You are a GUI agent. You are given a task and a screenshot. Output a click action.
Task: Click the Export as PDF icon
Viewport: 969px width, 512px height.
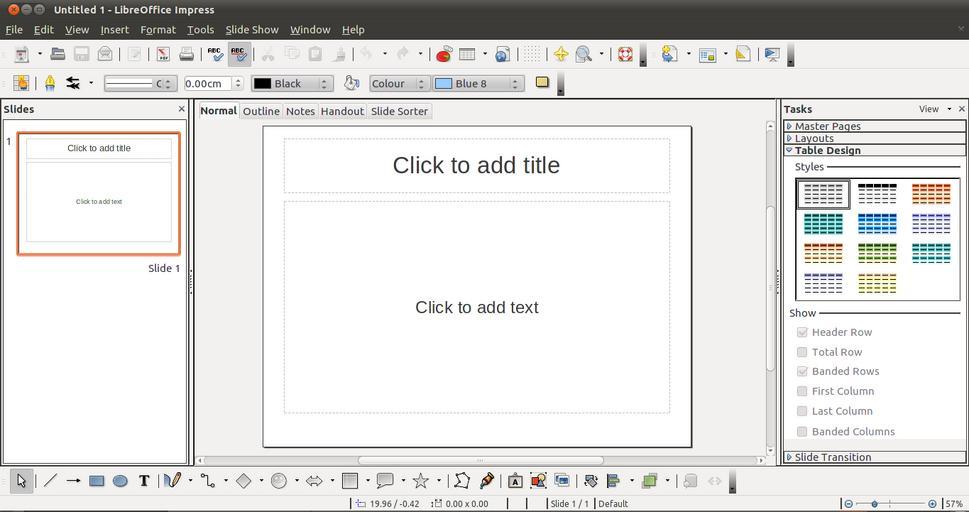tap(163, 54)
